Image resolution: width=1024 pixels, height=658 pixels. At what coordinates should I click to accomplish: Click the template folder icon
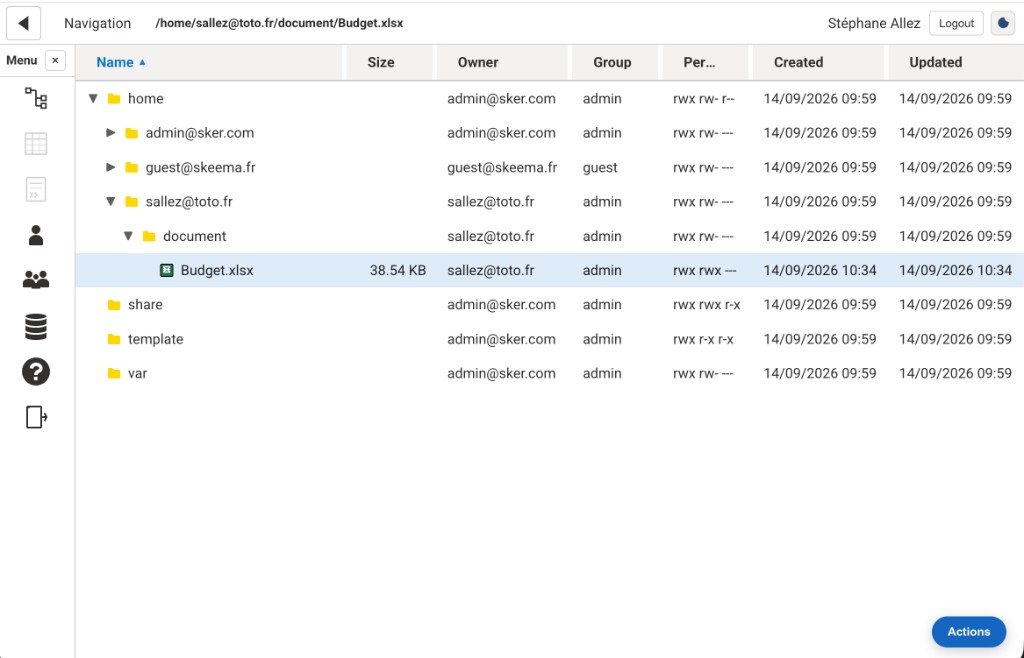[x=114, y=339]
